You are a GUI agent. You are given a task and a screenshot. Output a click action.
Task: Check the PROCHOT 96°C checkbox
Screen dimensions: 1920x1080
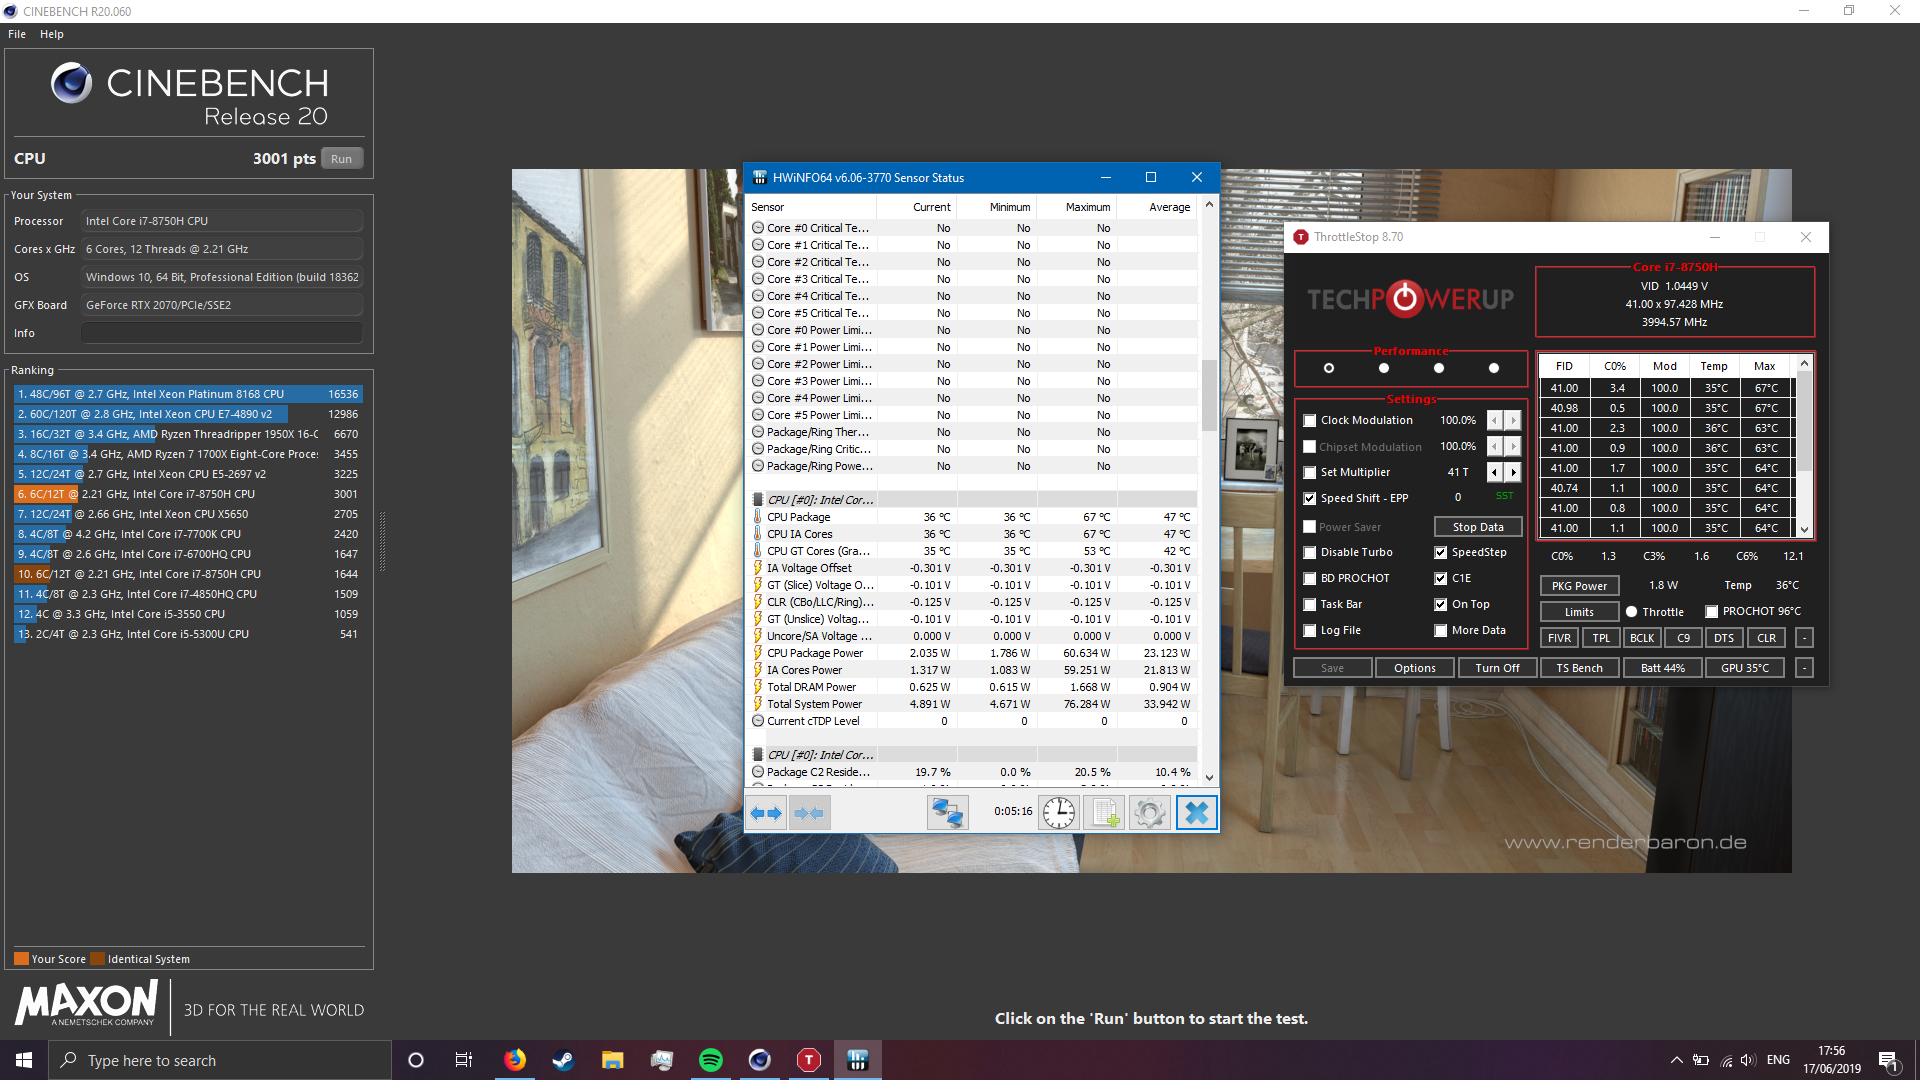coord(1711,611)
